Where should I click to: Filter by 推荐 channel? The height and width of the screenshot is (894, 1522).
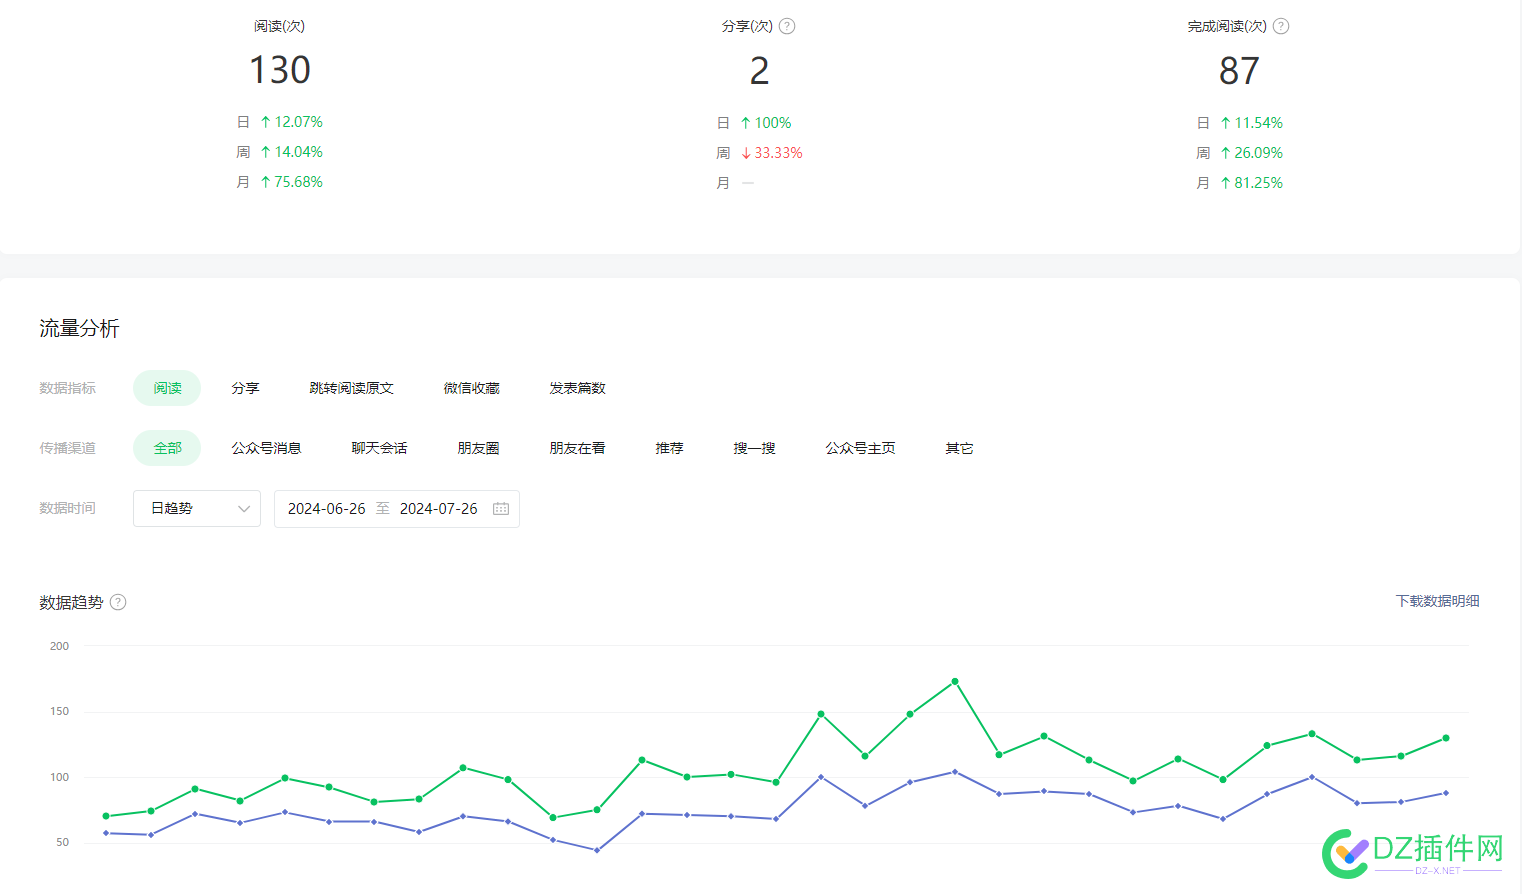669,448
